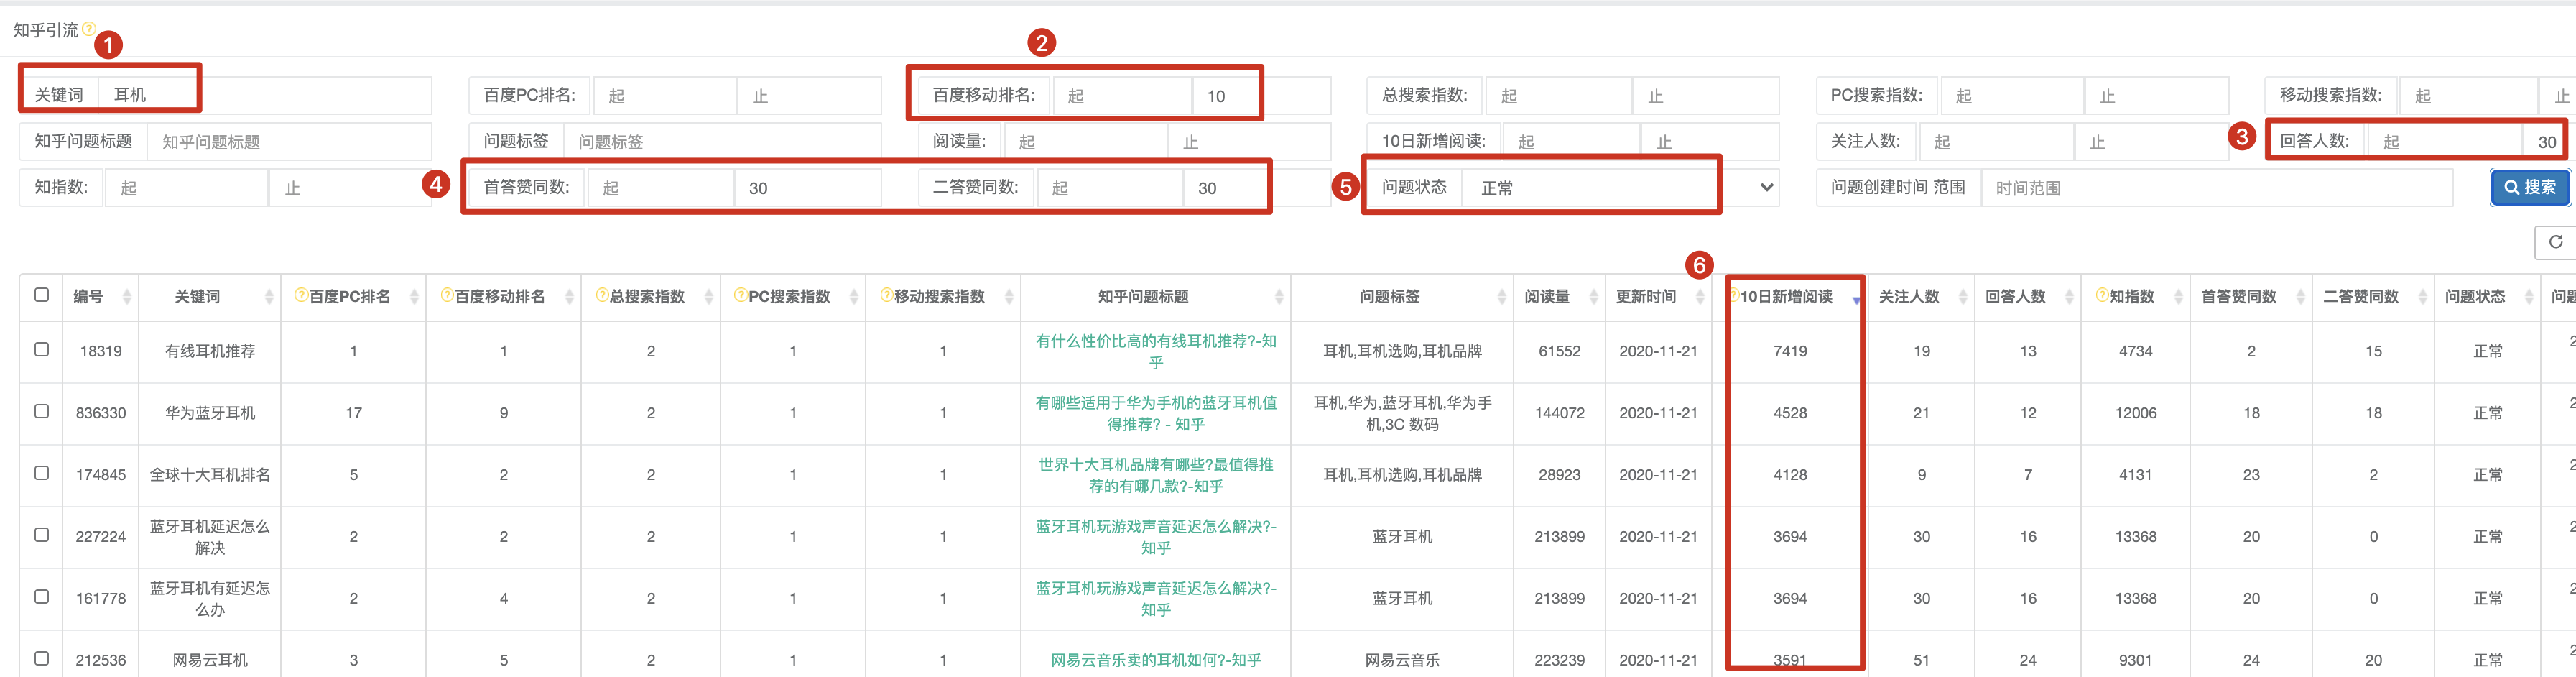Click help icon next to PC搜索指数 column
Screen dimensions: 2576x677
740,295
